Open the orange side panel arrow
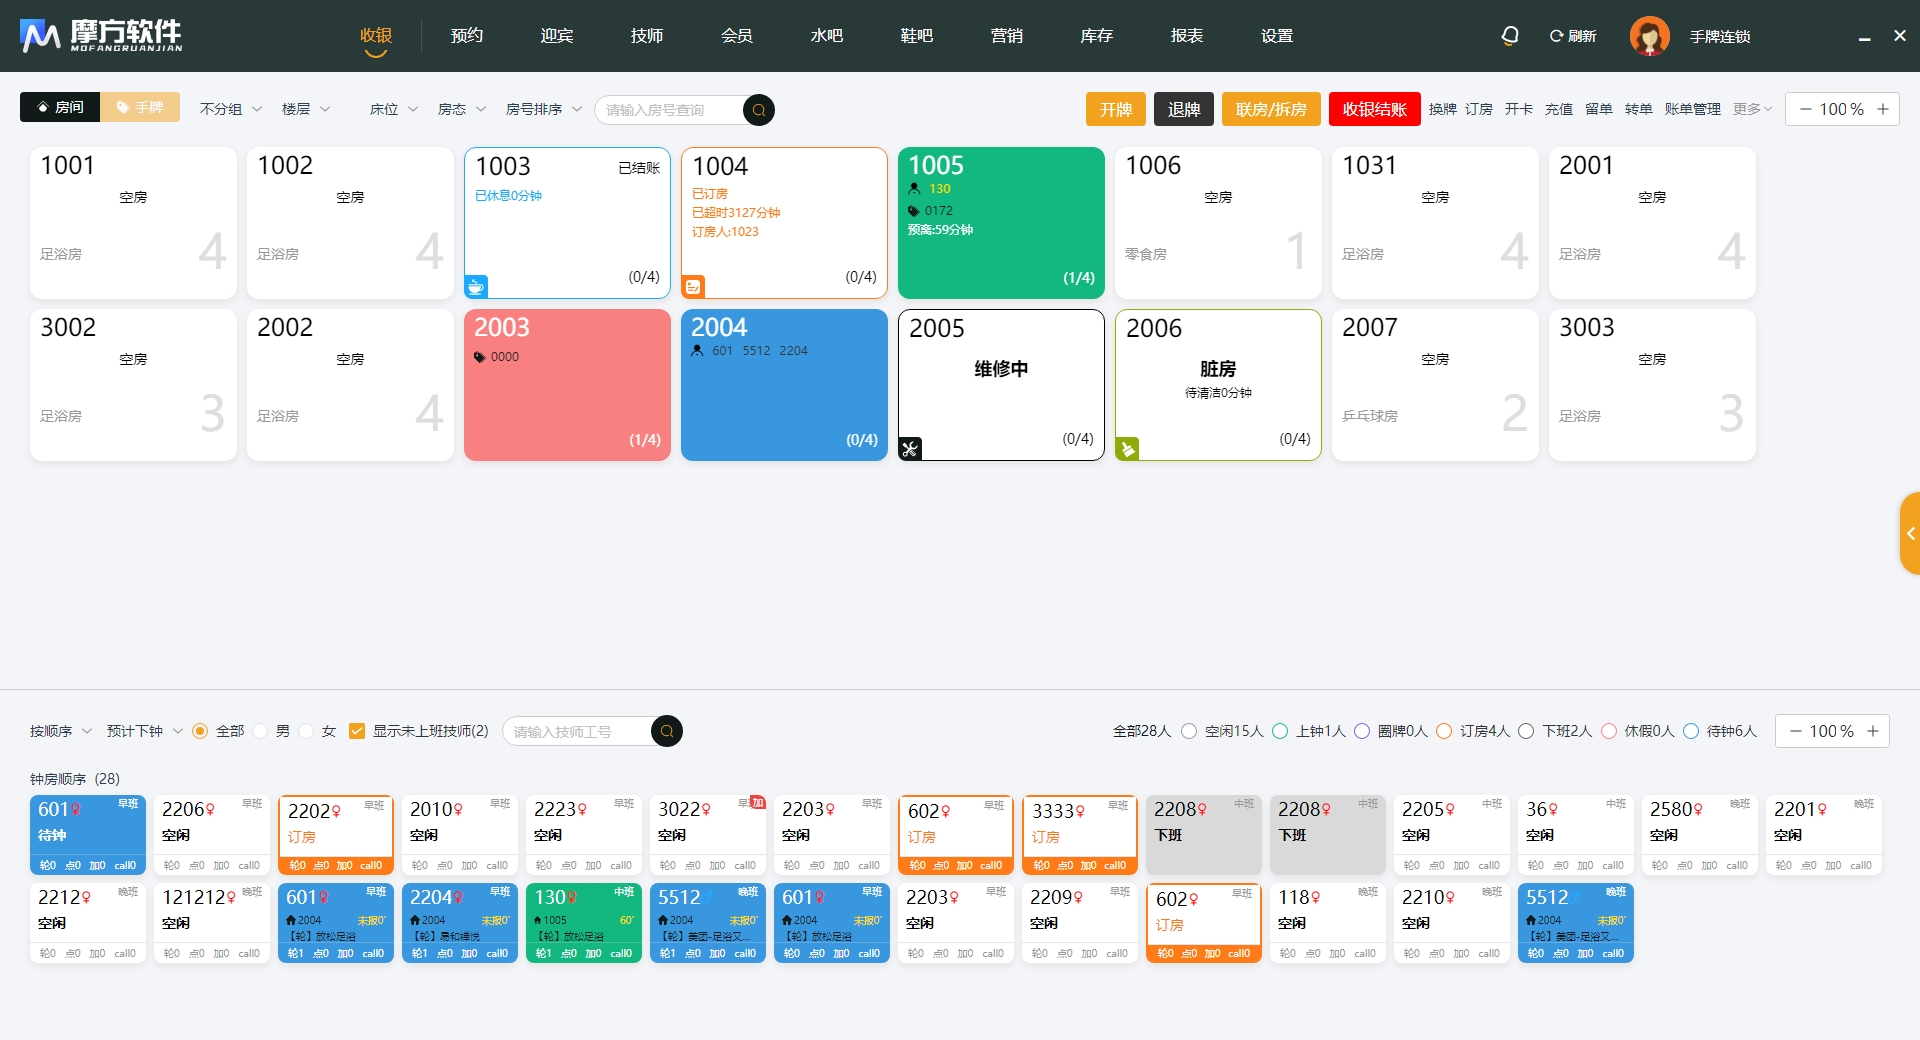 [x=1910, y=533]
